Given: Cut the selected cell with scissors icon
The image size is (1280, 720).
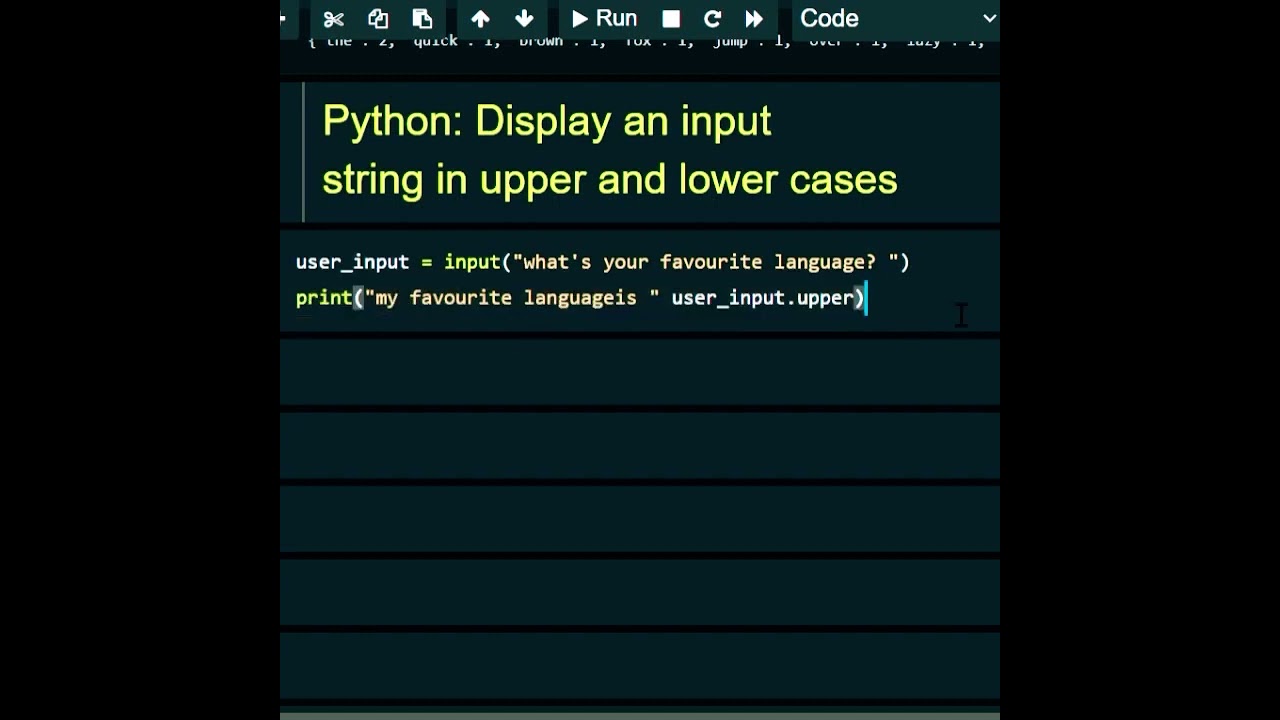Looking at the screenshot, I should (x=334, y=19).
